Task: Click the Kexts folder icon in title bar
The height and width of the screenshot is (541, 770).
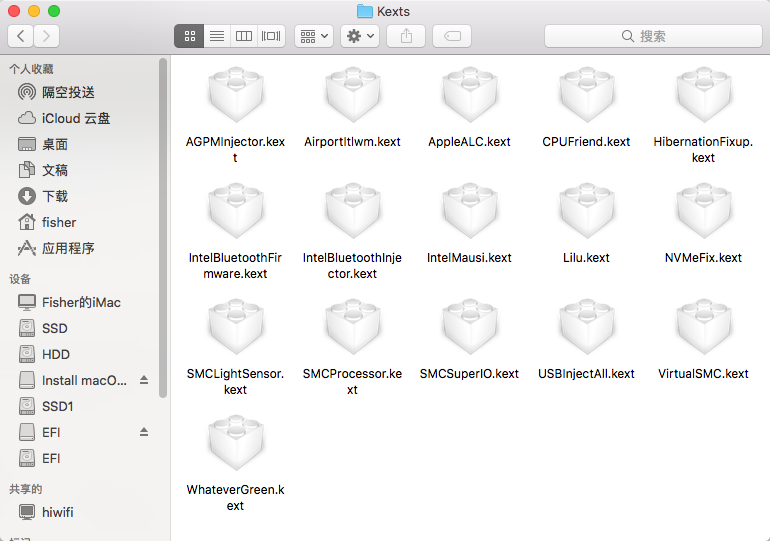Action: 364,11
